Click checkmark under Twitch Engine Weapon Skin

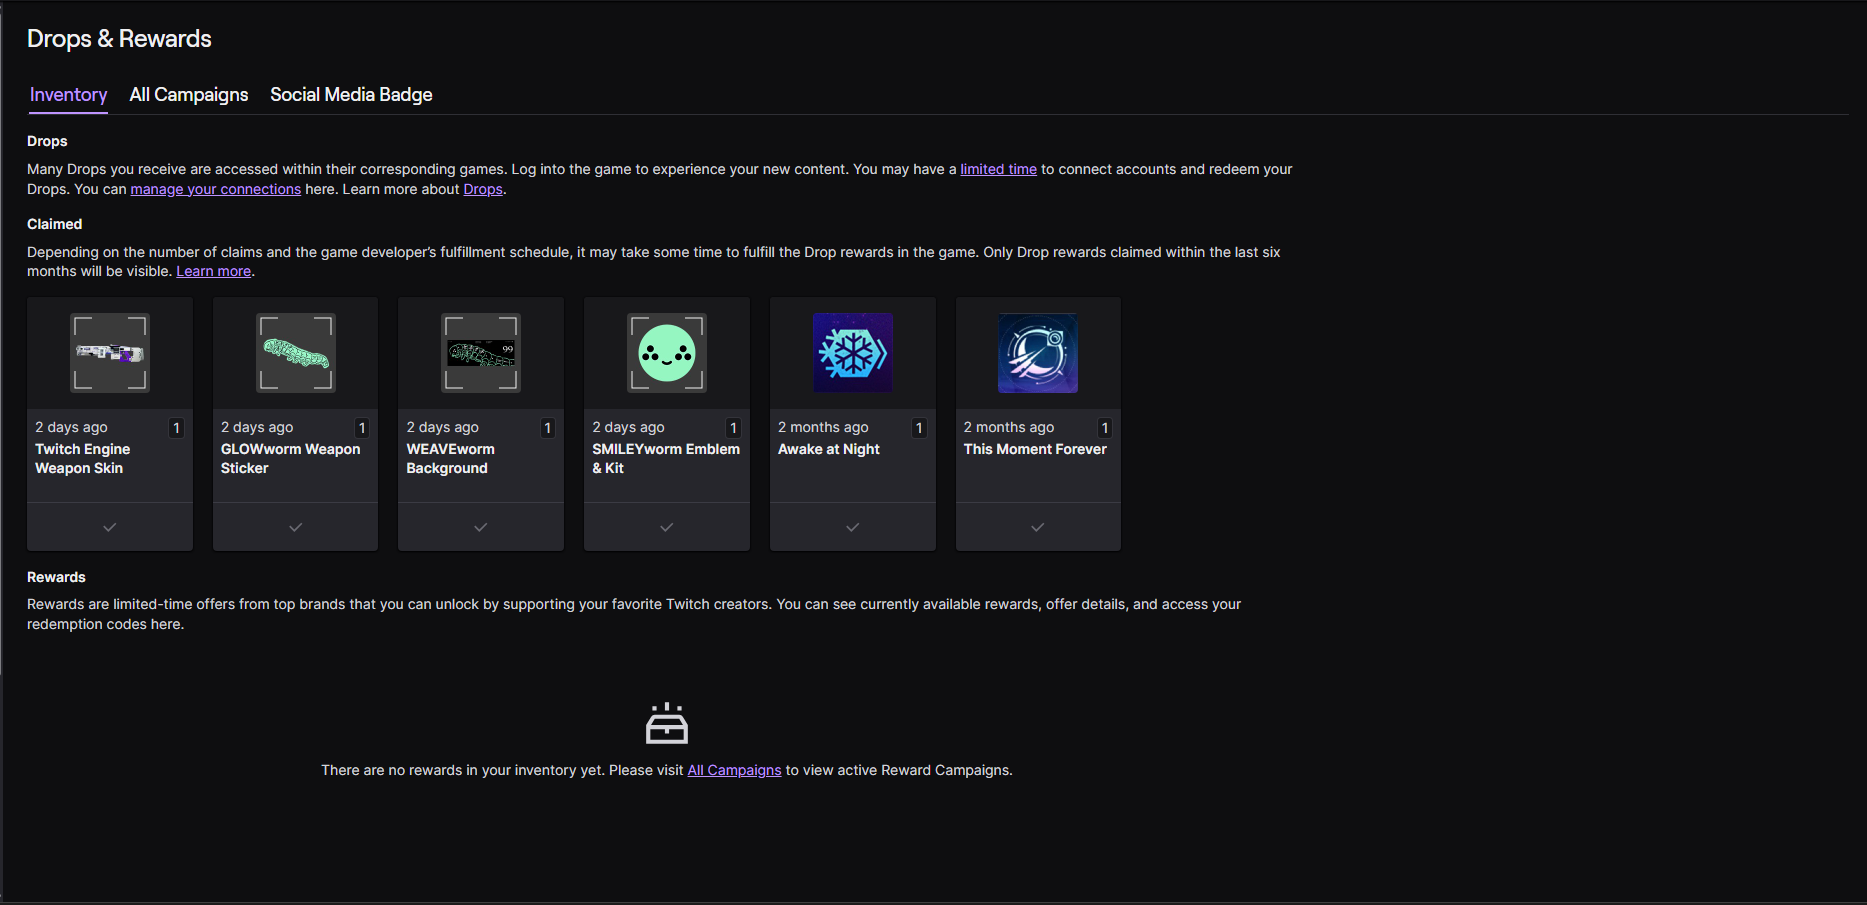click(110, 527)
